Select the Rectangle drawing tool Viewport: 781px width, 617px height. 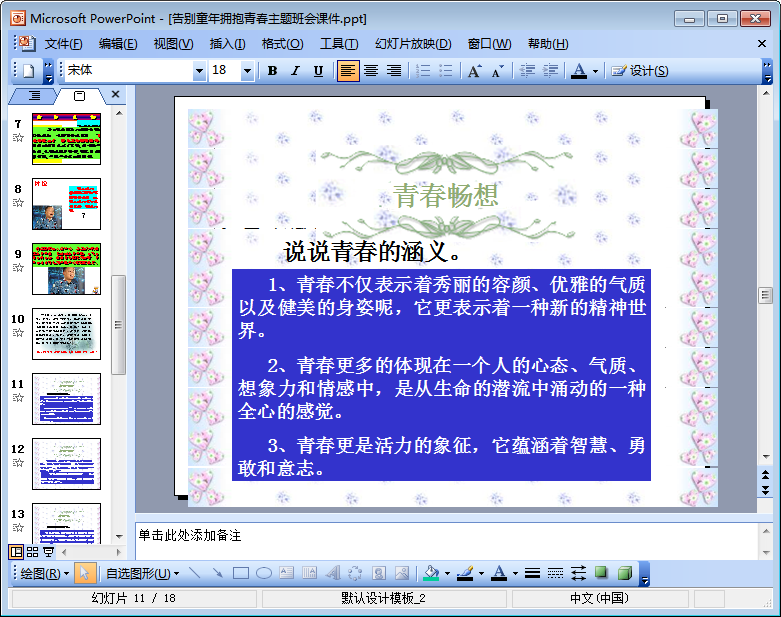[241, 574]
